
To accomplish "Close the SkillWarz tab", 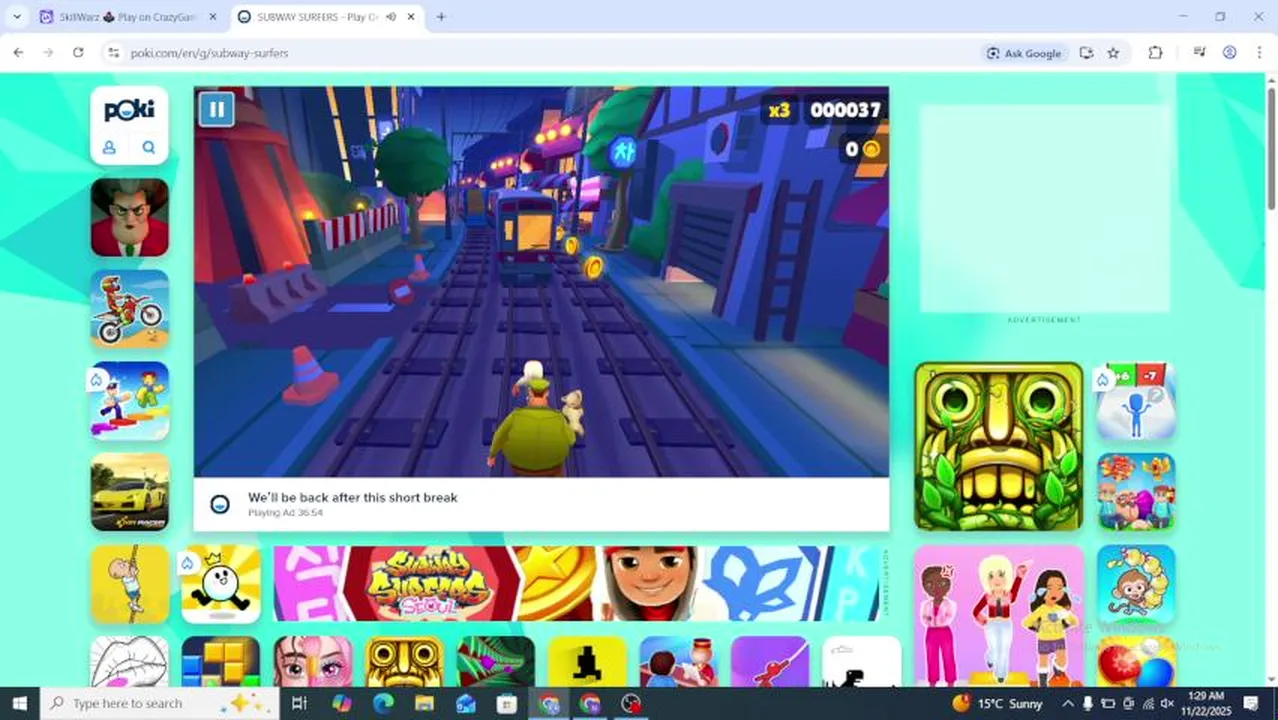I will point(212,17).
